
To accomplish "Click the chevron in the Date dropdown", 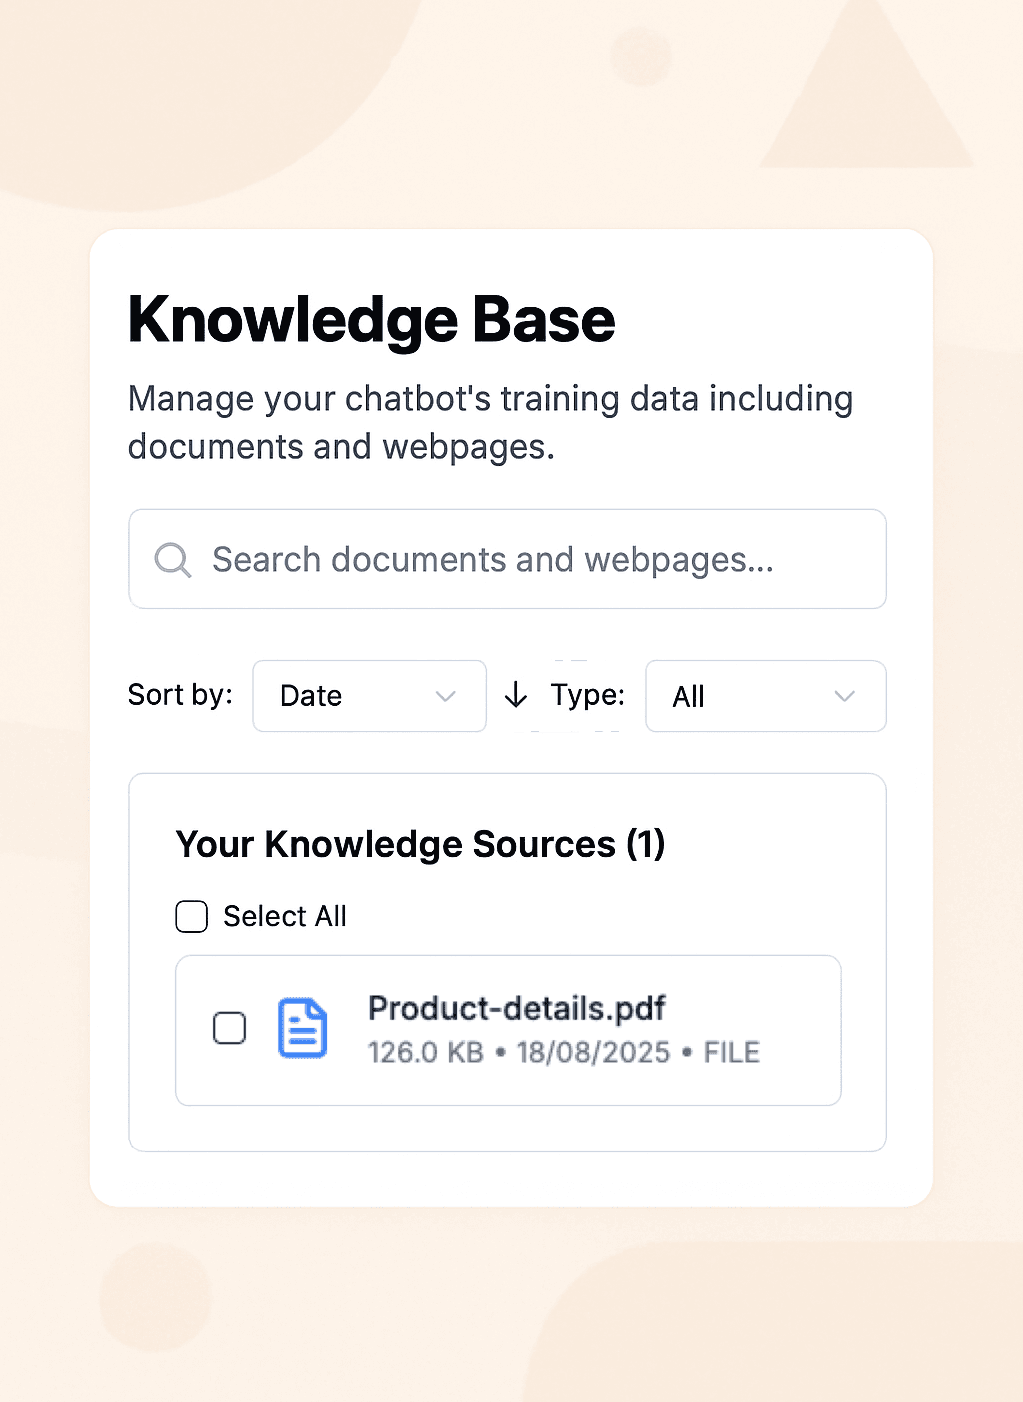I will [x=446, y=696].
